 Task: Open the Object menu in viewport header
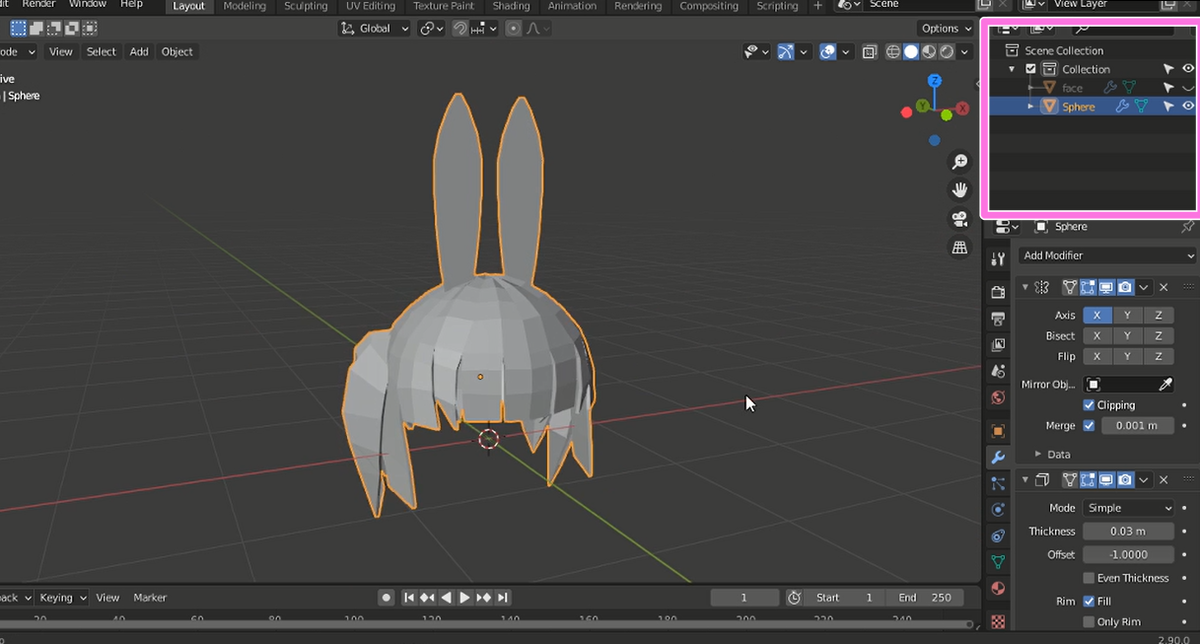pos(177,52)
